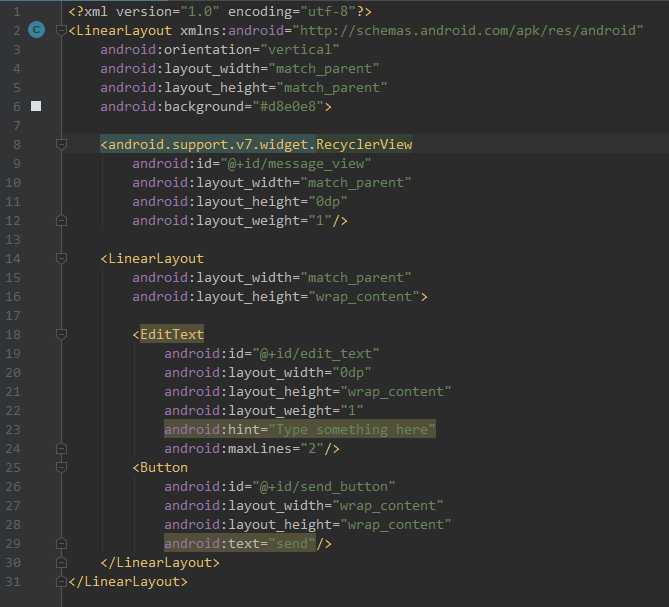Click the "send" text value

point(292,544)
